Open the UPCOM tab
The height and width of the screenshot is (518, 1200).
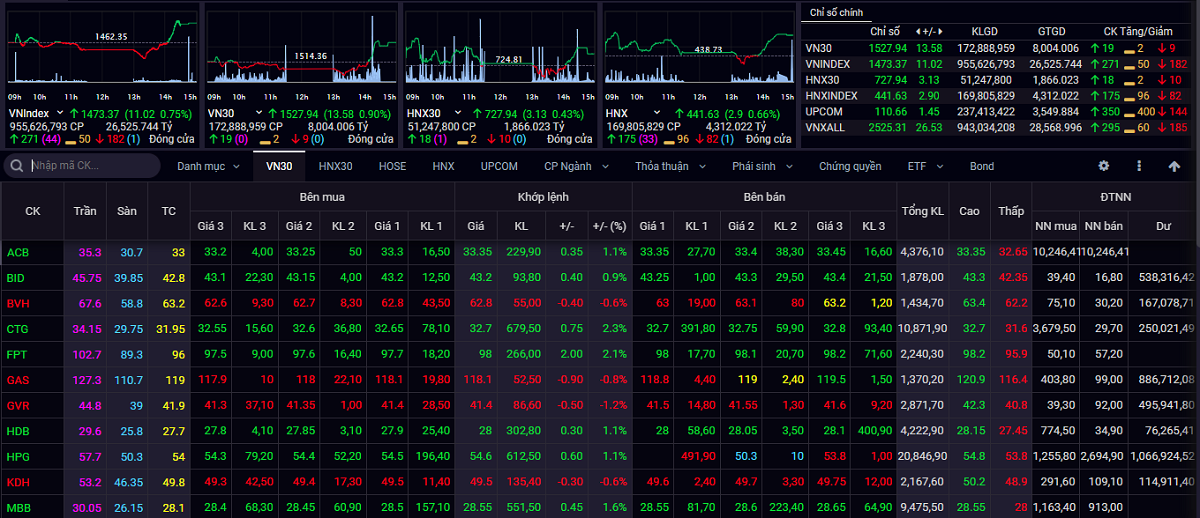click(x=499, y=166)
